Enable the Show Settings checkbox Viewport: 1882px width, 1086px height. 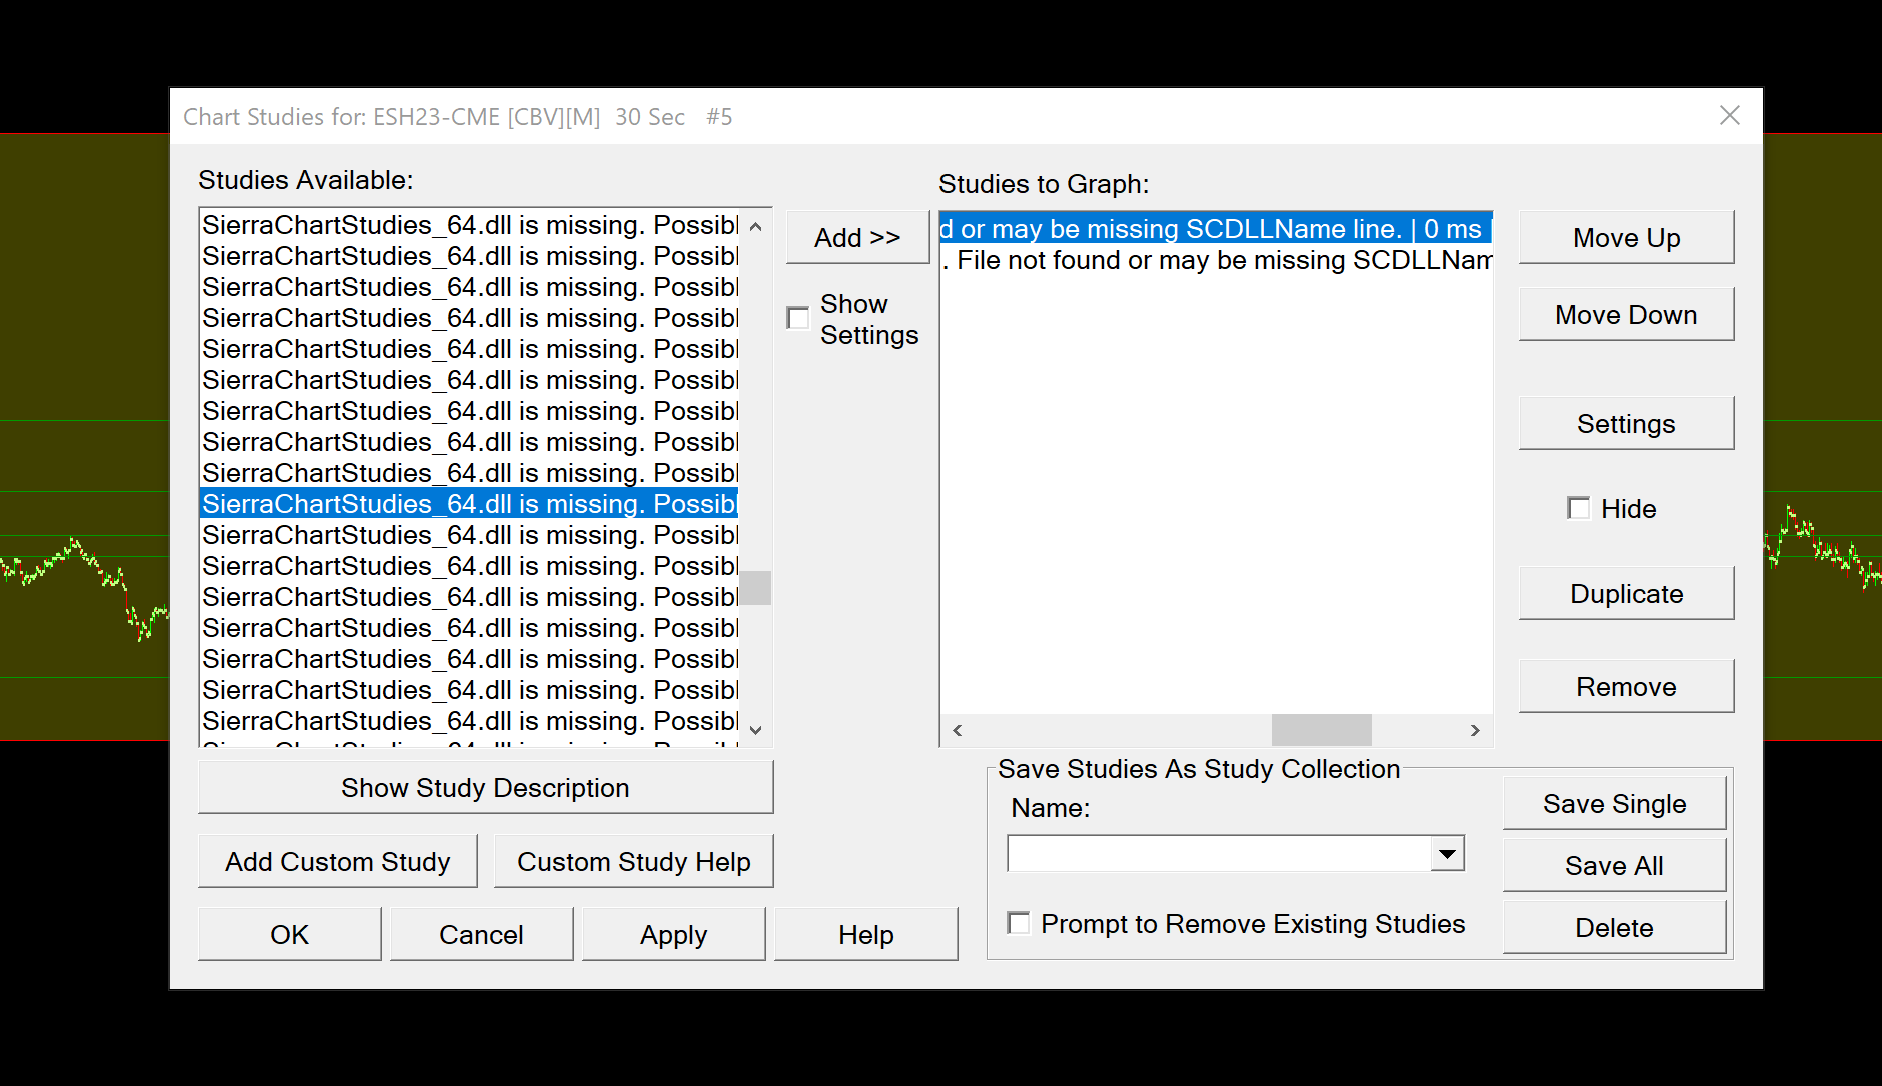(x=798, y=318)
